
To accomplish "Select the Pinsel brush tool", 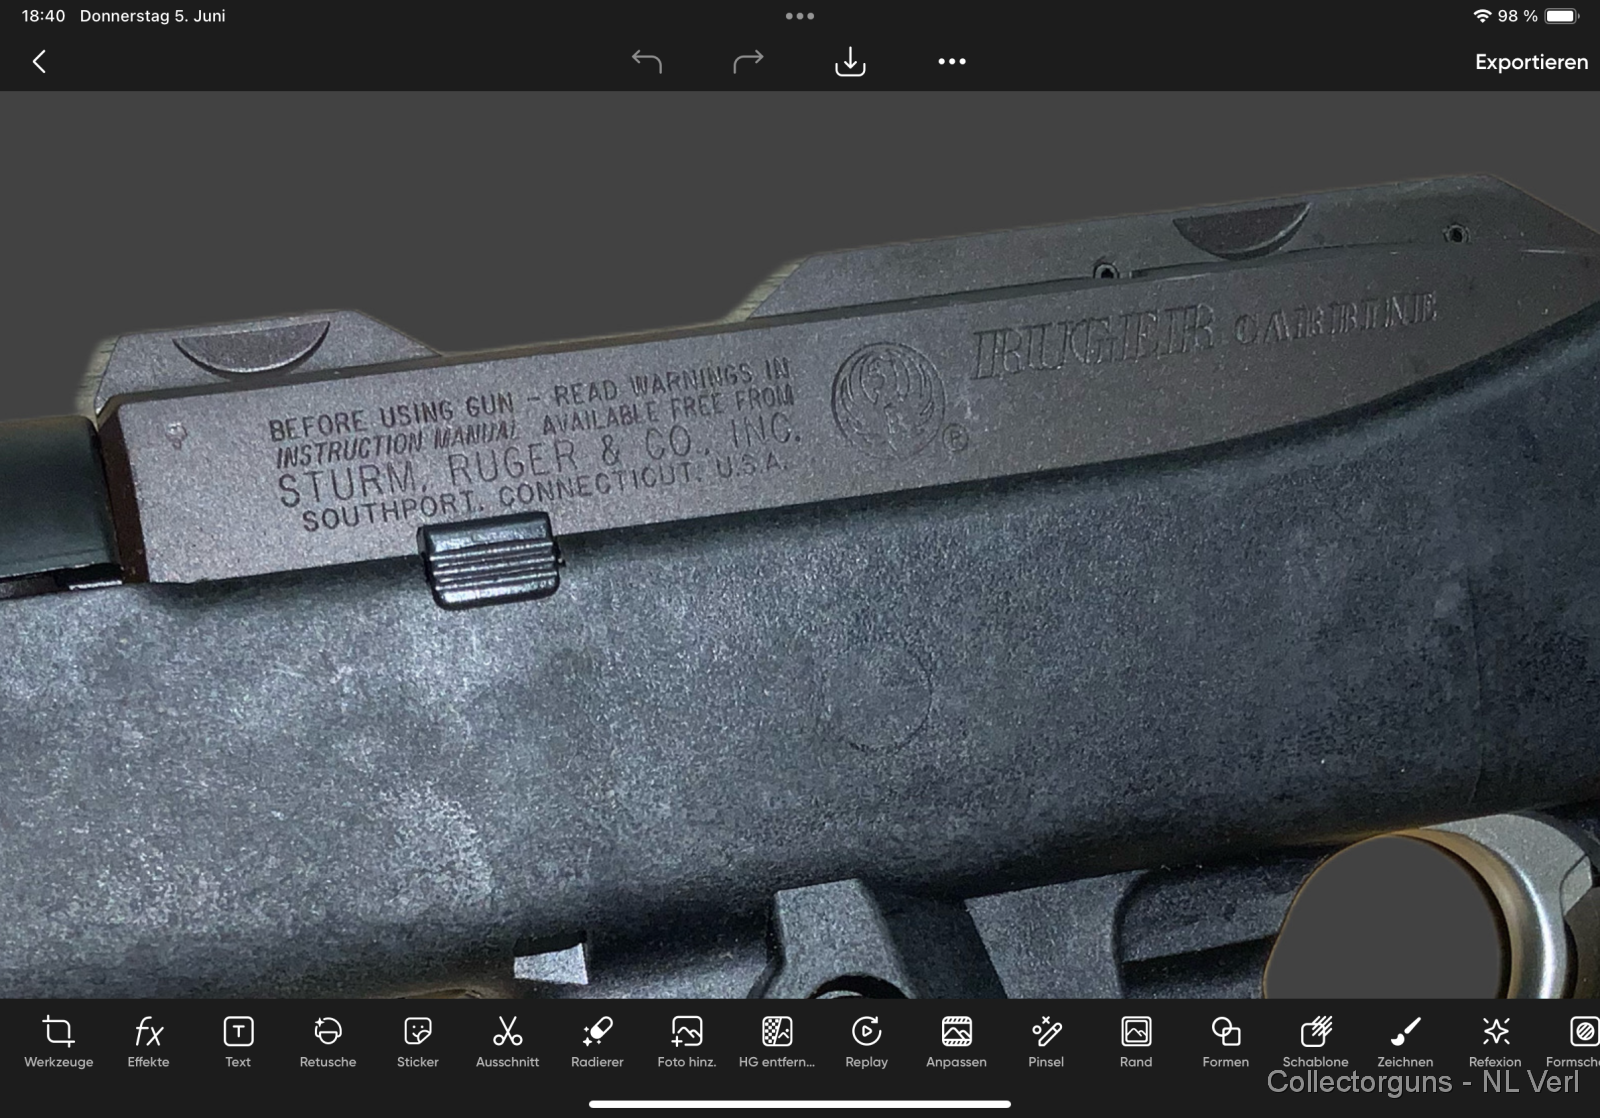I will (1046, 1042).
